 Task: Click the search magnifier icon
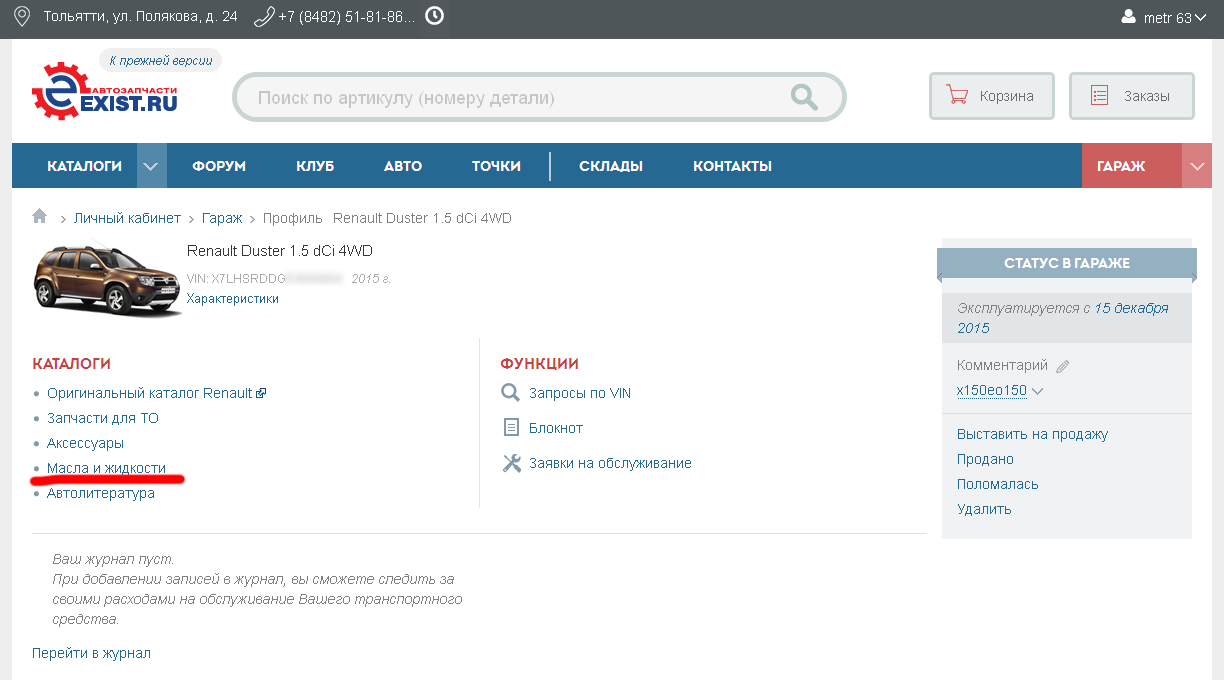pyautogui.click(x=804, y=97)
